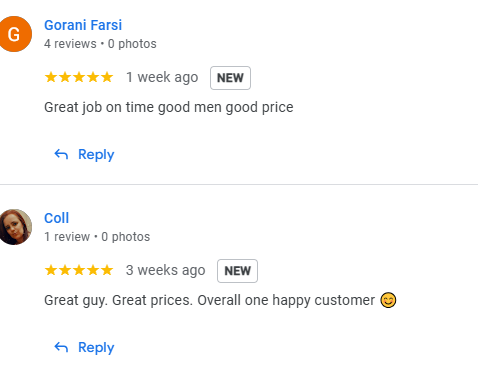Click the fifth star of Gorani Farsi's rating

(107, 77)
